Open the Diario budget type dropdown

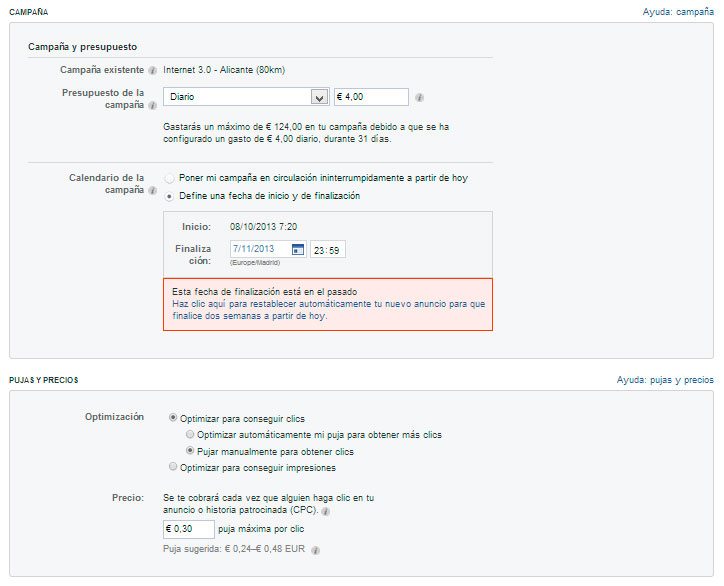[246, 97]
